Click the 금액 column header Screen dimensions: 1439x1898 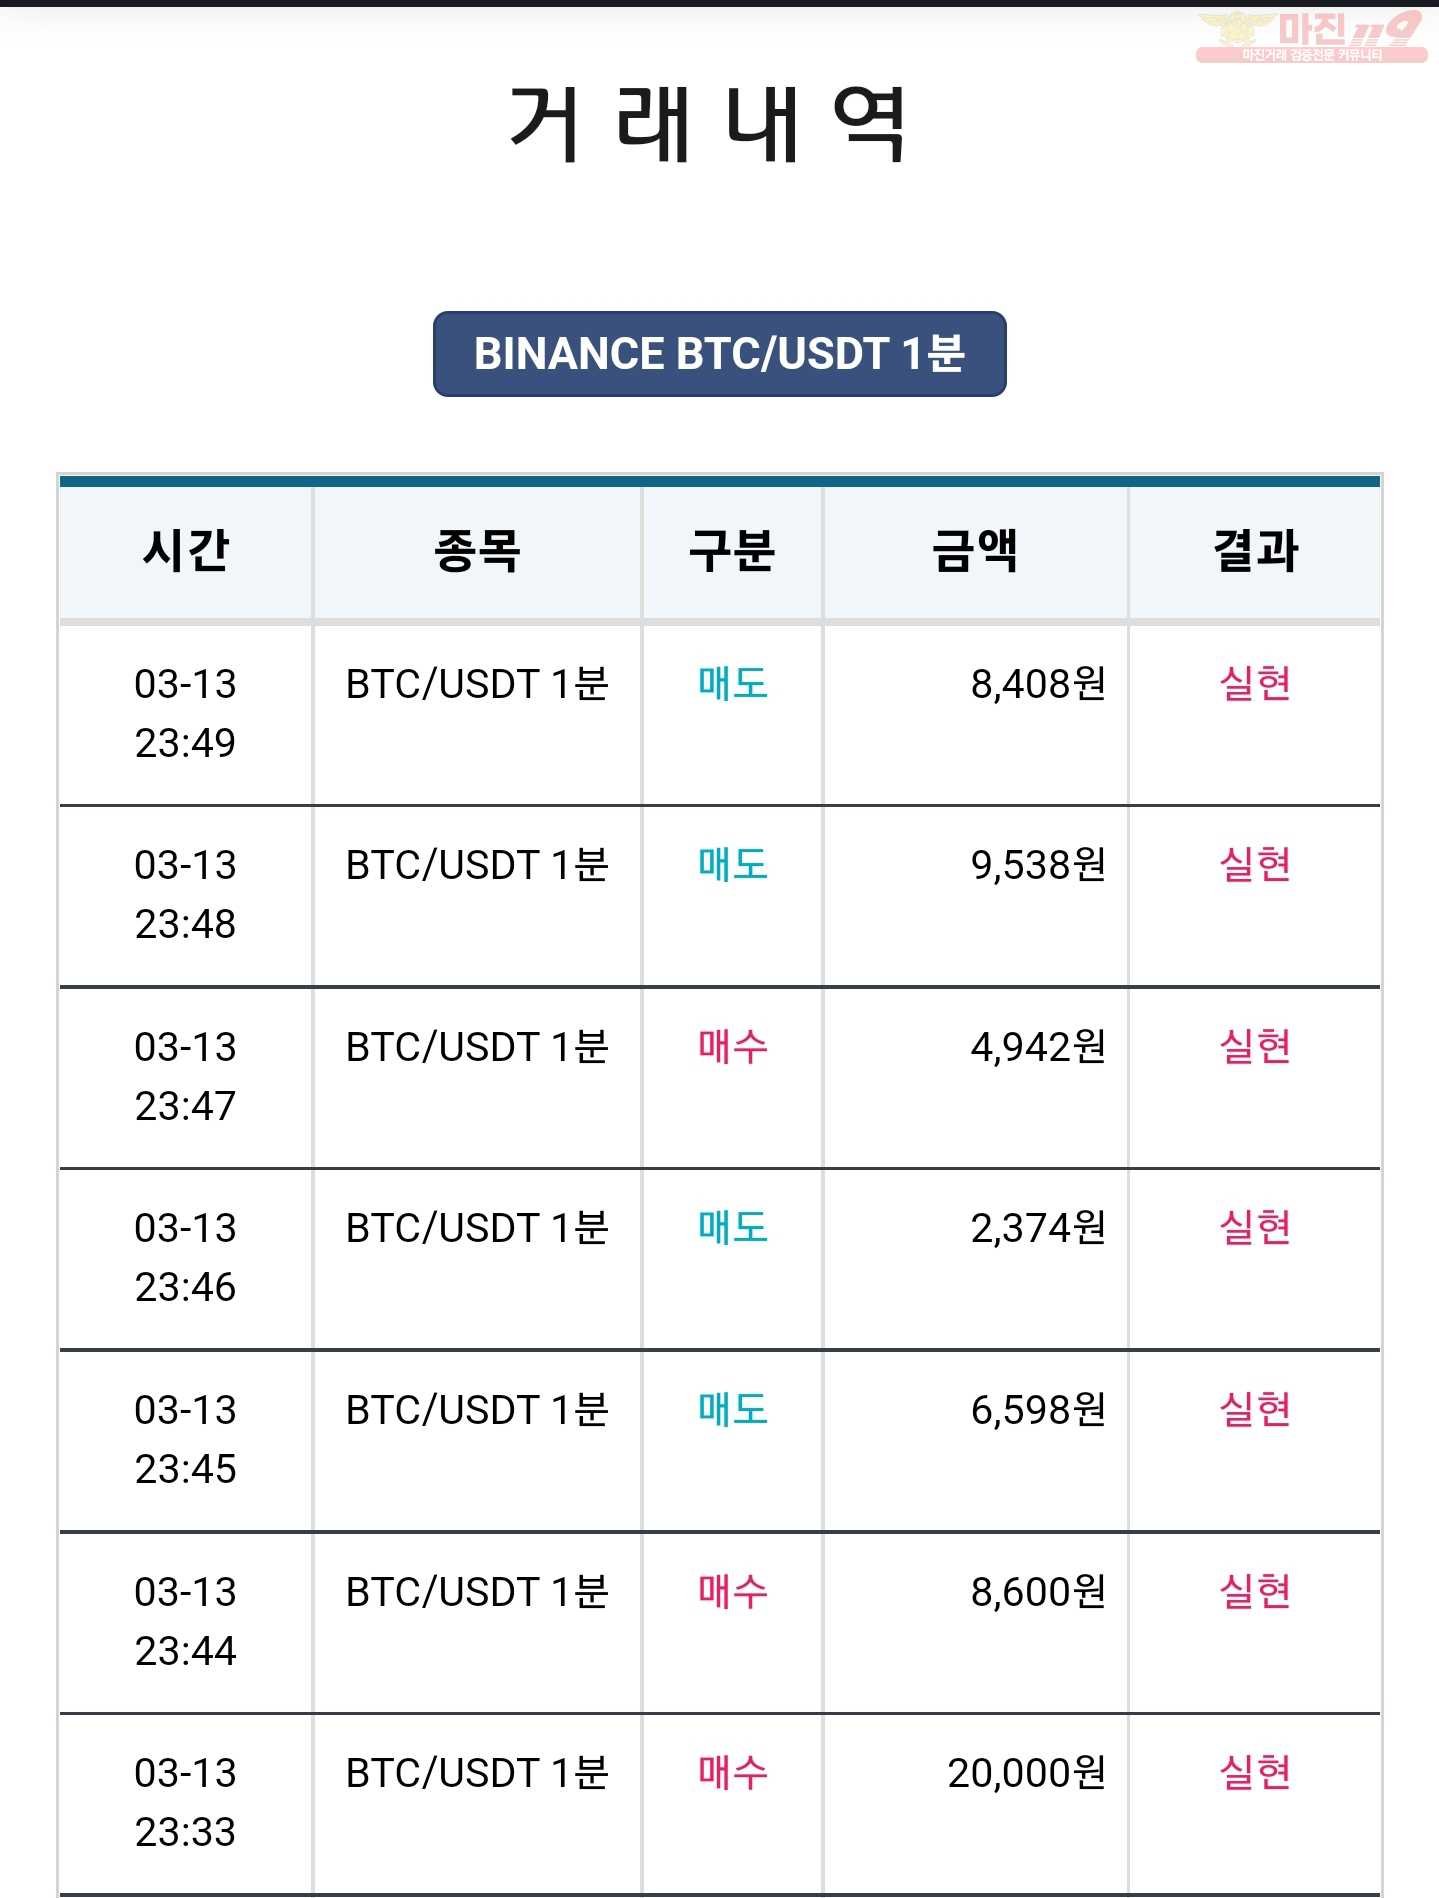point(975,551)
